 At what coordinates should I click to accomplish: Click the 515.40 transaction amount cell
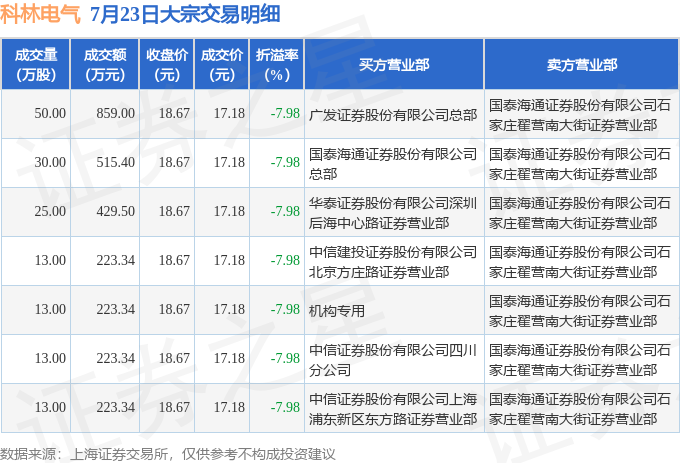coord(115,163)
